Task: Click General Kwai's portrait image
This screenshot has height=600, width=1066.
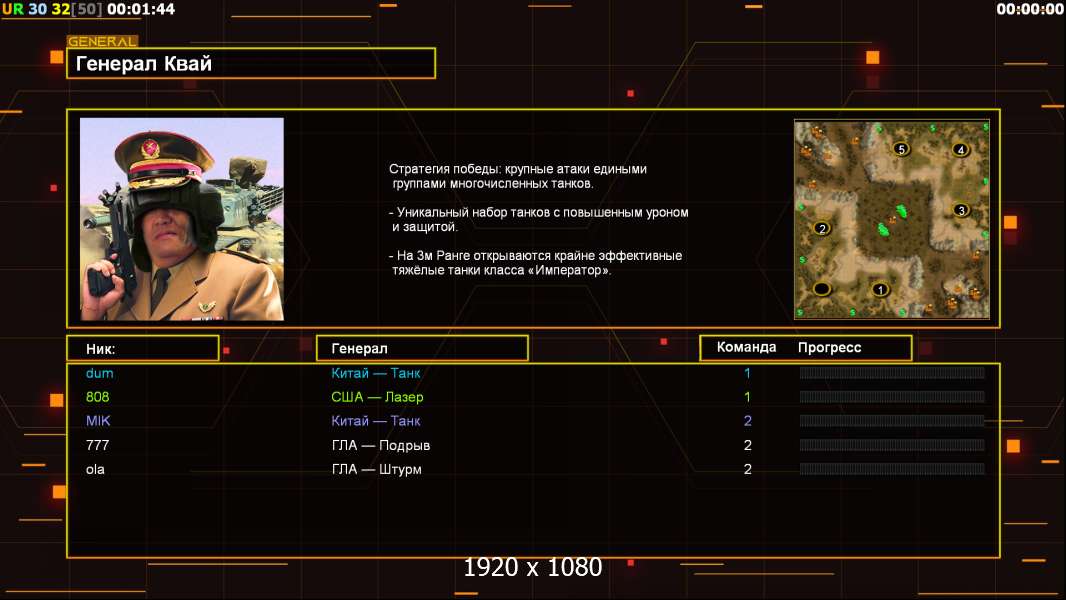Action: click(x=182, y=219)
